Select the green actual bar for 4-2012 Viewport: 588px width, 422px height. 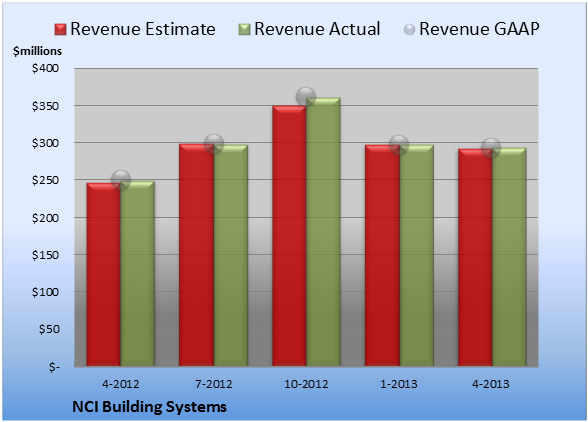(x=137, y=273)
